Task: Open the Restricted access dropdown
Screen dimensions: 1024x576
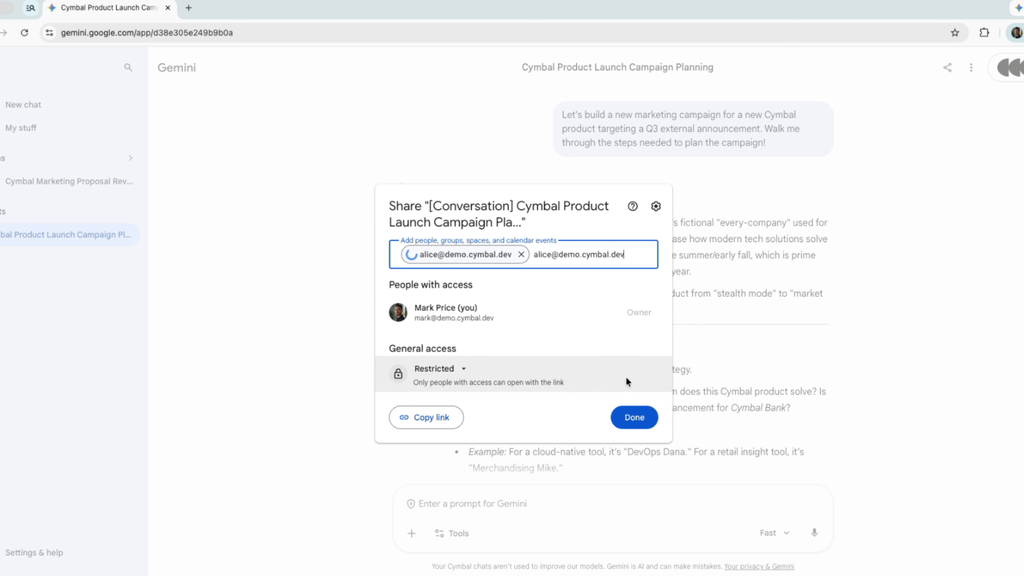Action: (x=440, y=368)
